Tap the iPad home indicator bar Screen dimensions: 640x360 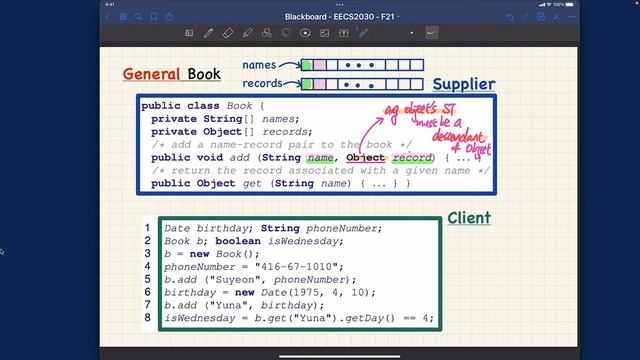[340, 356]
